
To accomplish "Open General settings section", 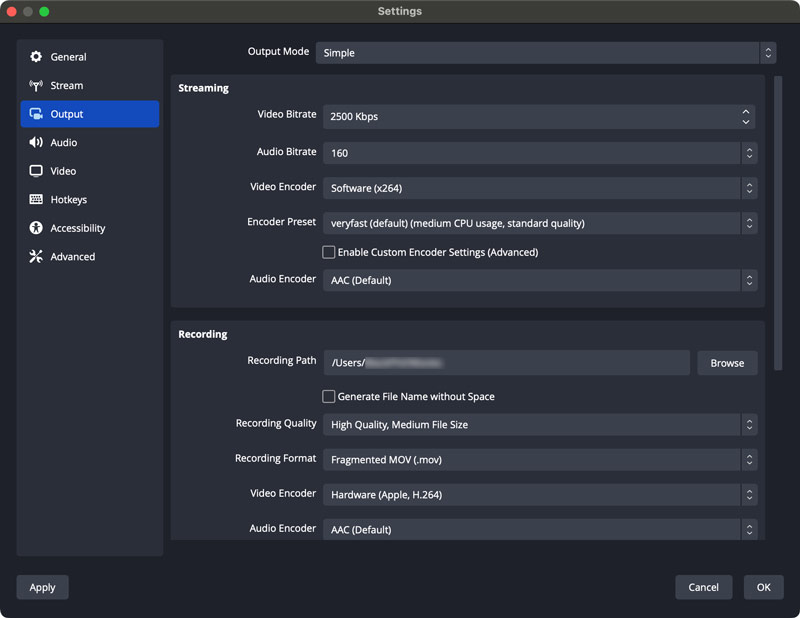I will pyautogui.click(x=90, y=57).
